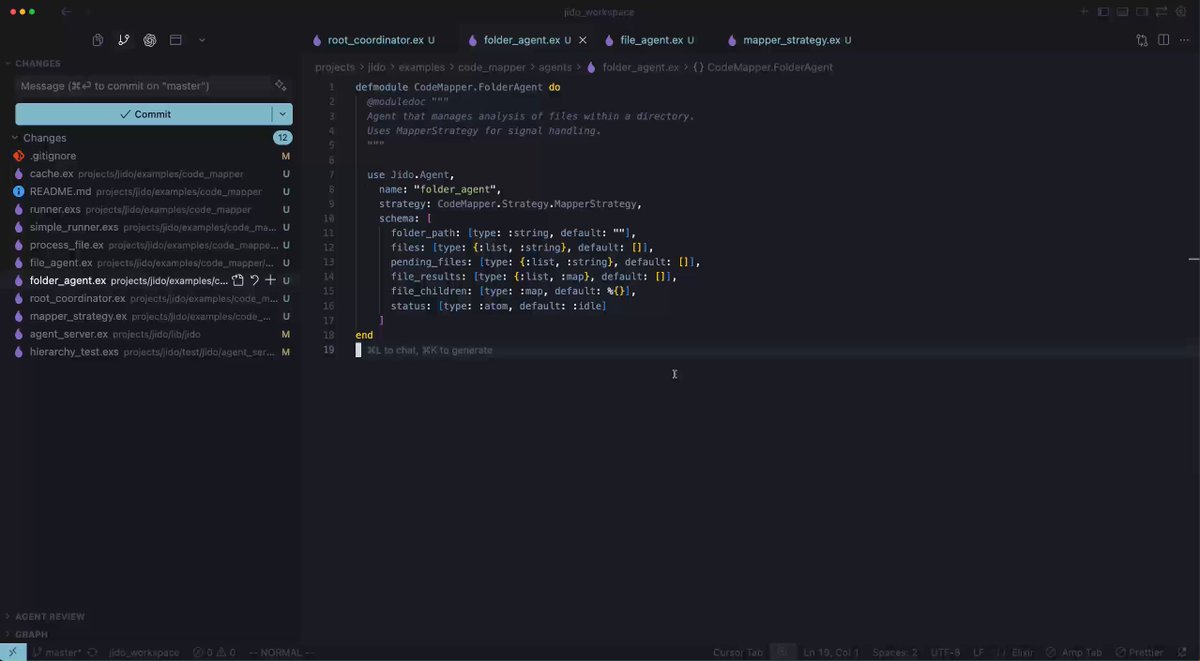Open the window-layout view icon in the sidebar
This screenshot has height=661, width=1200.
point(176,40)
